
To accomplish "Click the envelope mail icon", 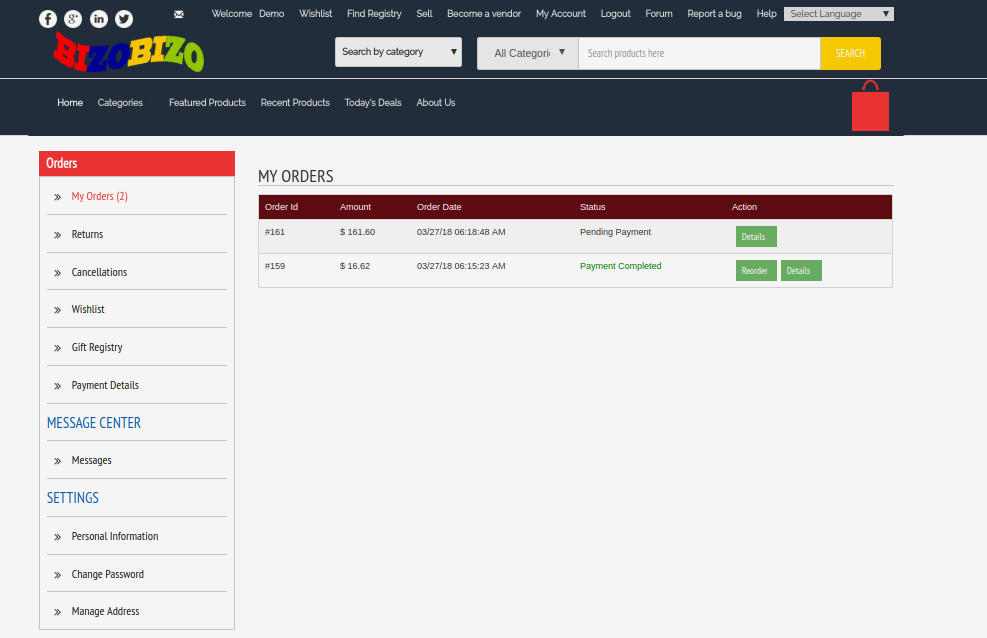I will pyautogui.click(x=179, y=14).
